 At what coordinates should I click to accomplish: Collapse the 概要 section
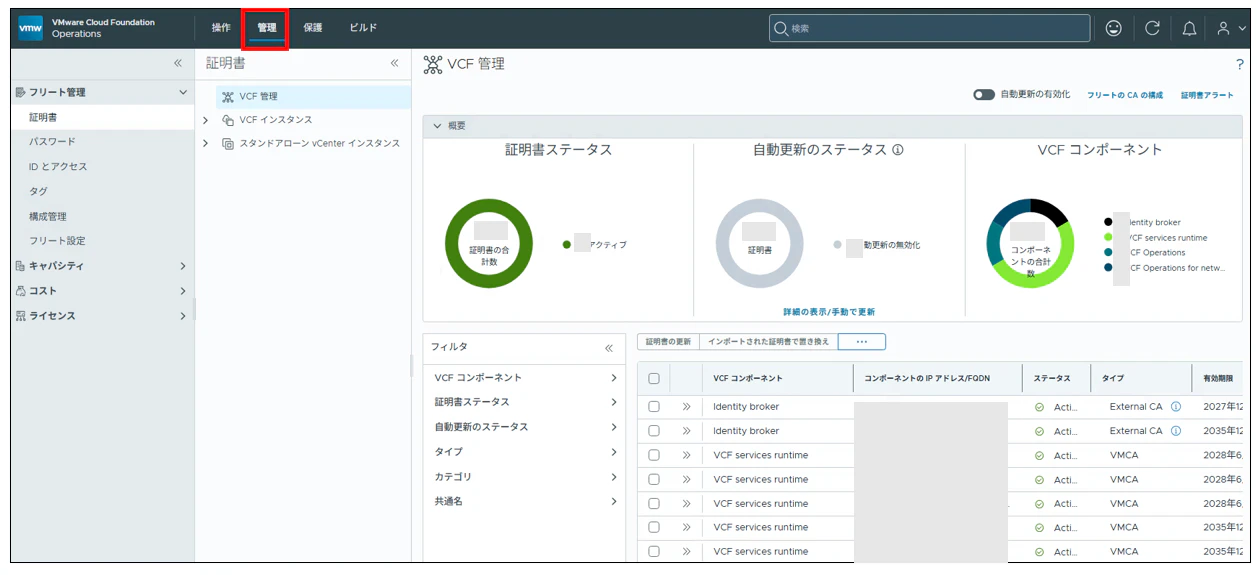pos(437,126)
